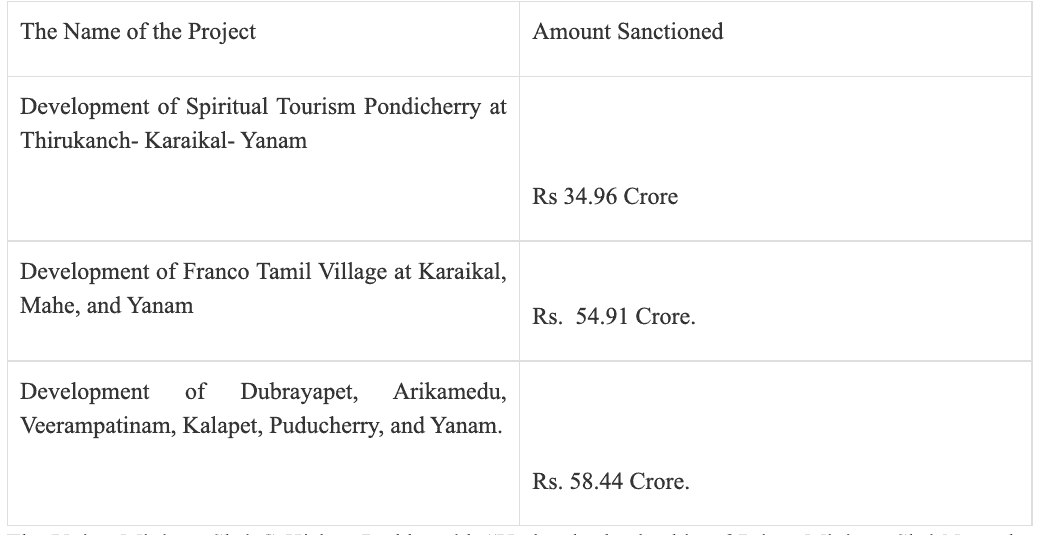Image resolution: width=1041 pixels, height=535 pixels.
Task: Select the Dubrayapet, Arikamedu project text
Action: [263, 408]
